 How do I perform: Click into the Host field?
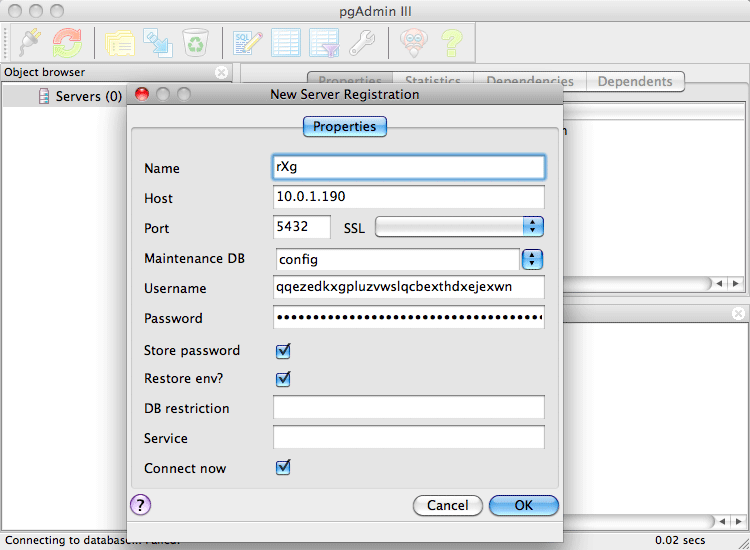[408, 197]
